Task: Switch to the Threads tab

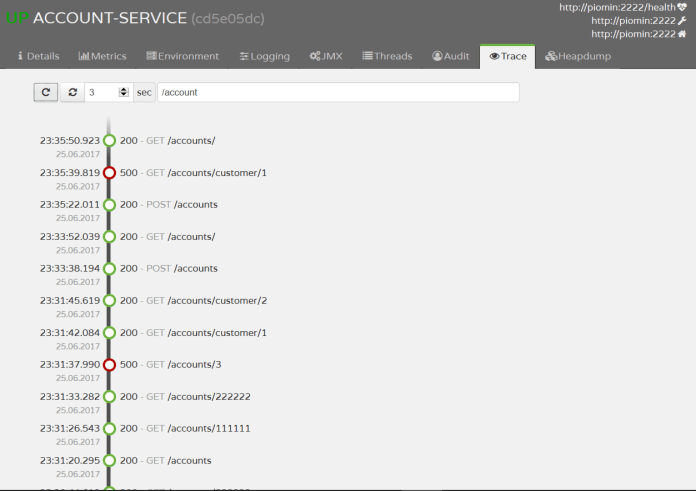Action: tap(387, 56)
